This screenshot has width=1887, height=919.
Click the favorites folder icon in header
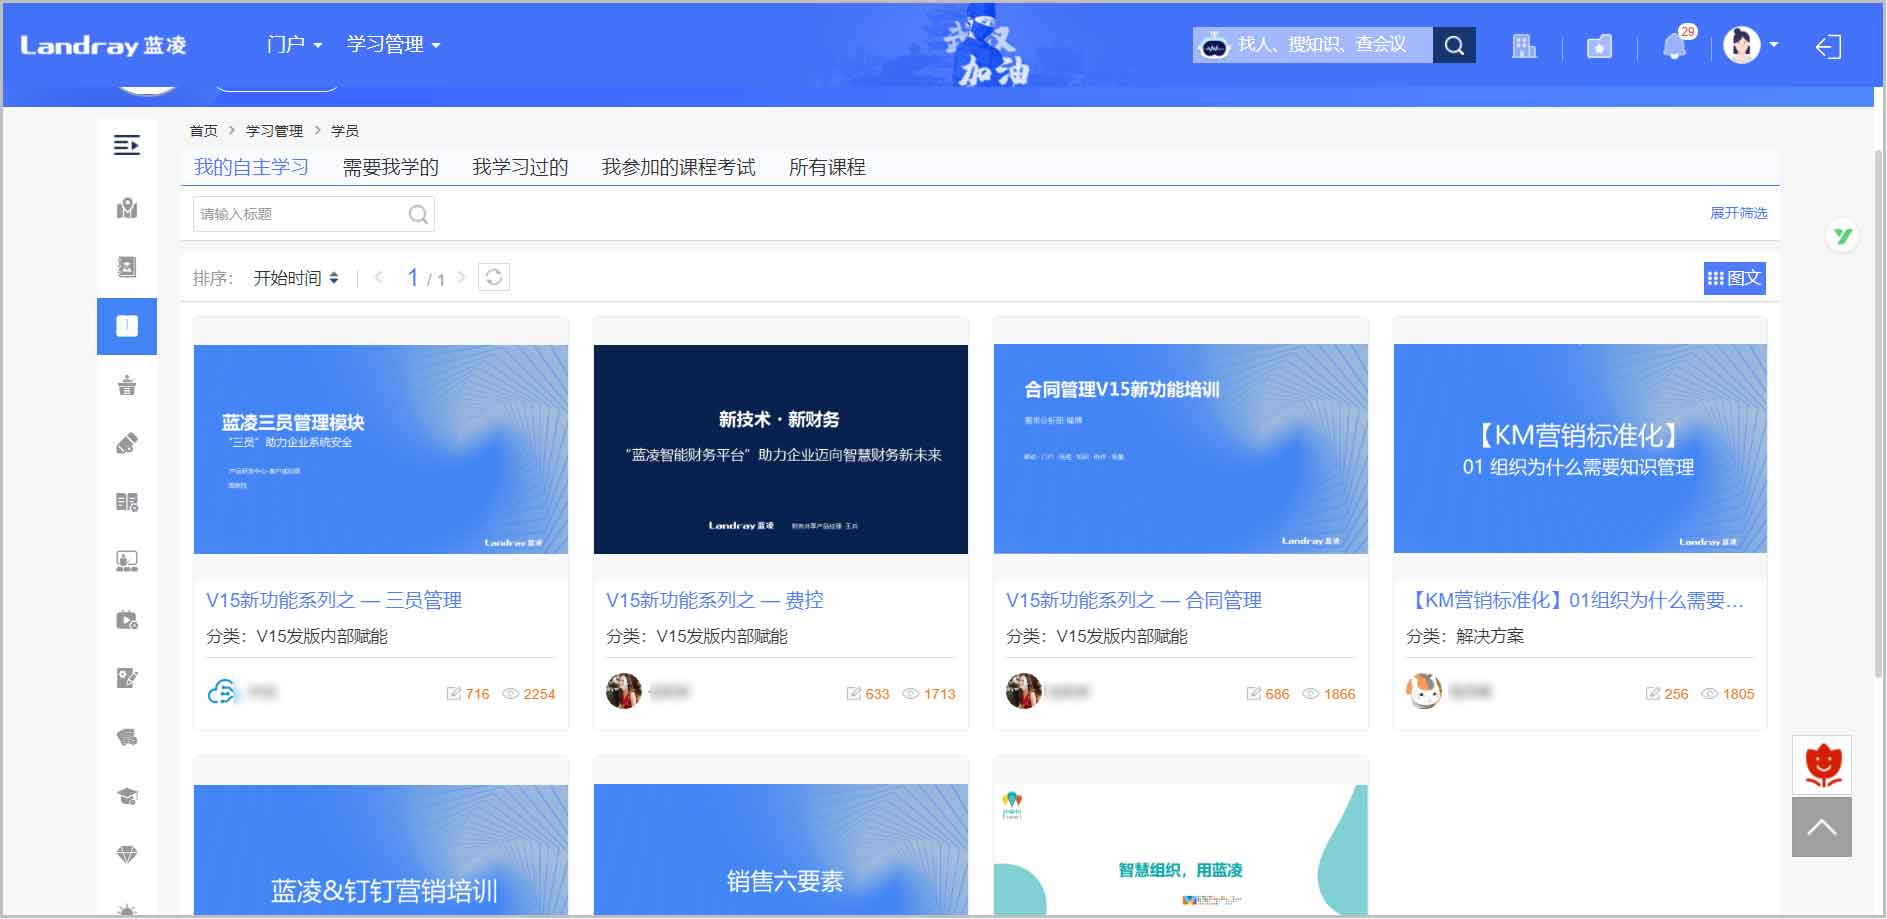click(x=1599, y=46)
